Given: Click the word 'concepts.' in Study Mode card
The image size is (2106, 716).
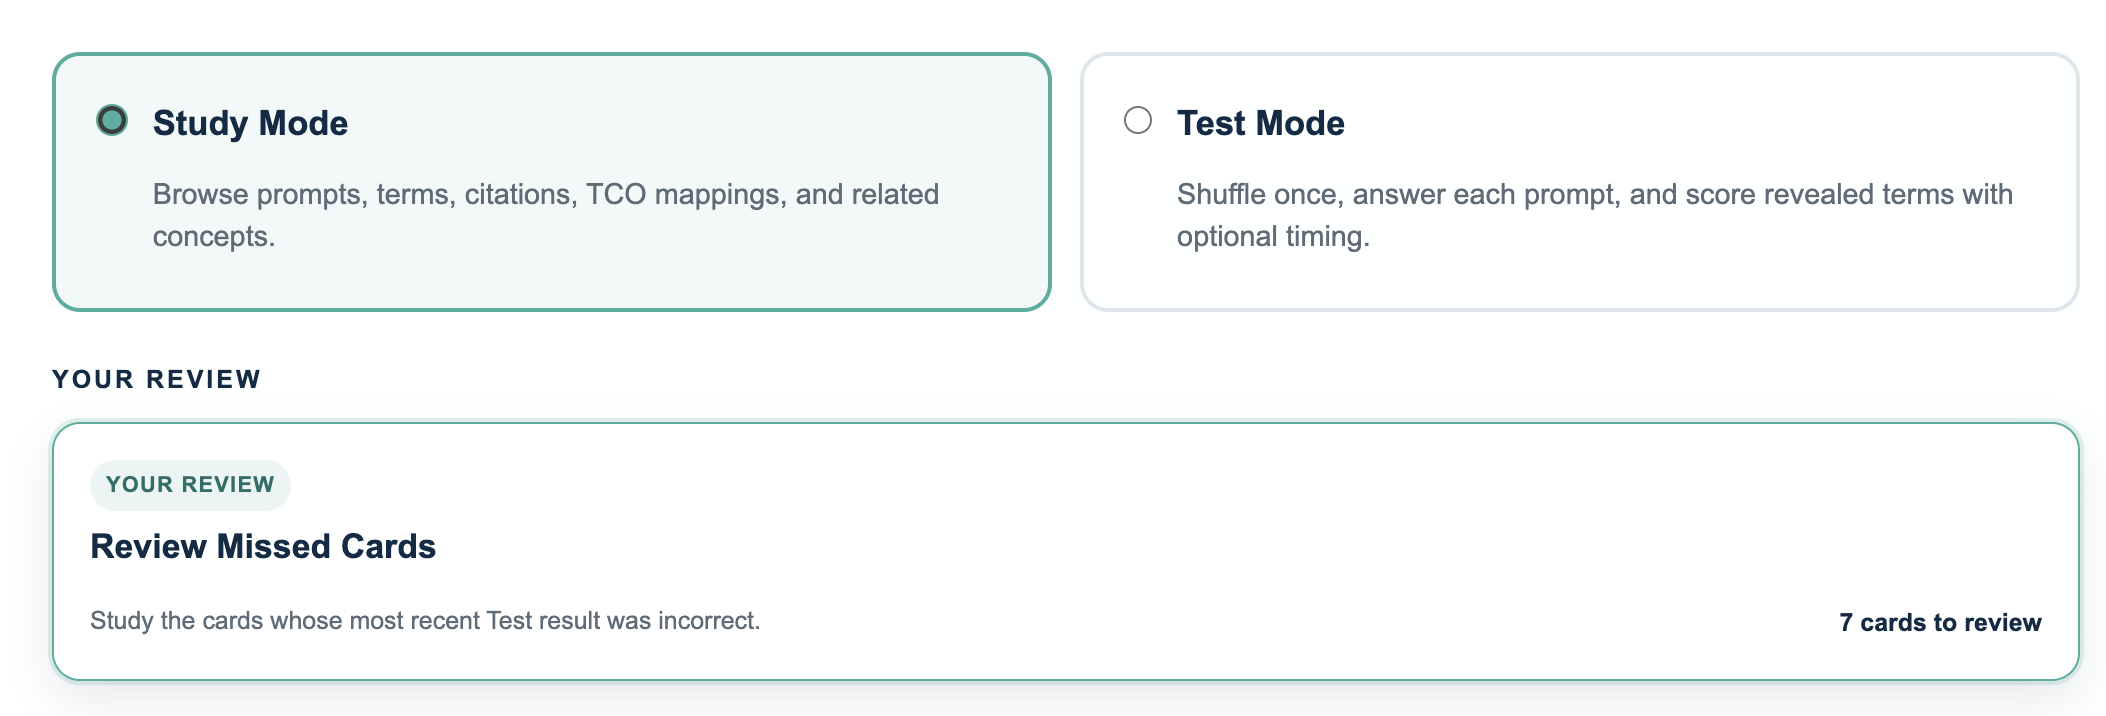Looking at the screenshot, I should pos(214,237).
